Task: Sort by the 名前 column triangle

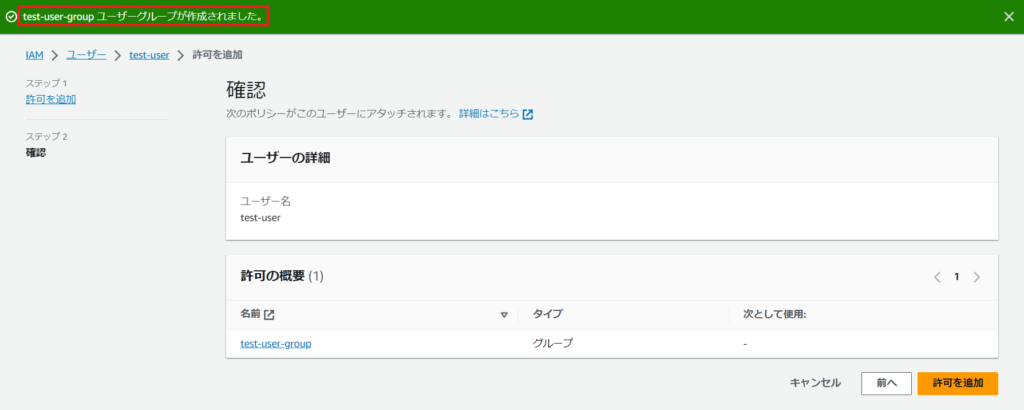Action: pos(505,315)
